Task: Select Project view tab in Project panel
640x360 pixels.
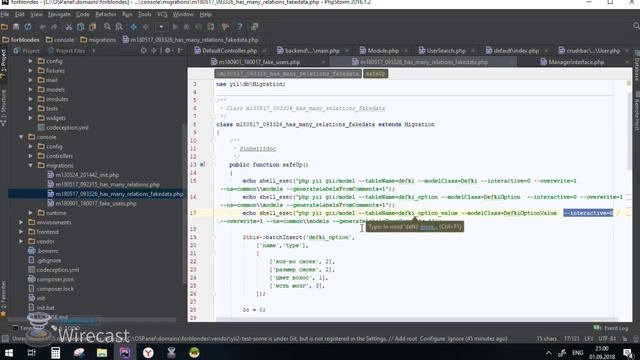Action: tap(27, 51)
